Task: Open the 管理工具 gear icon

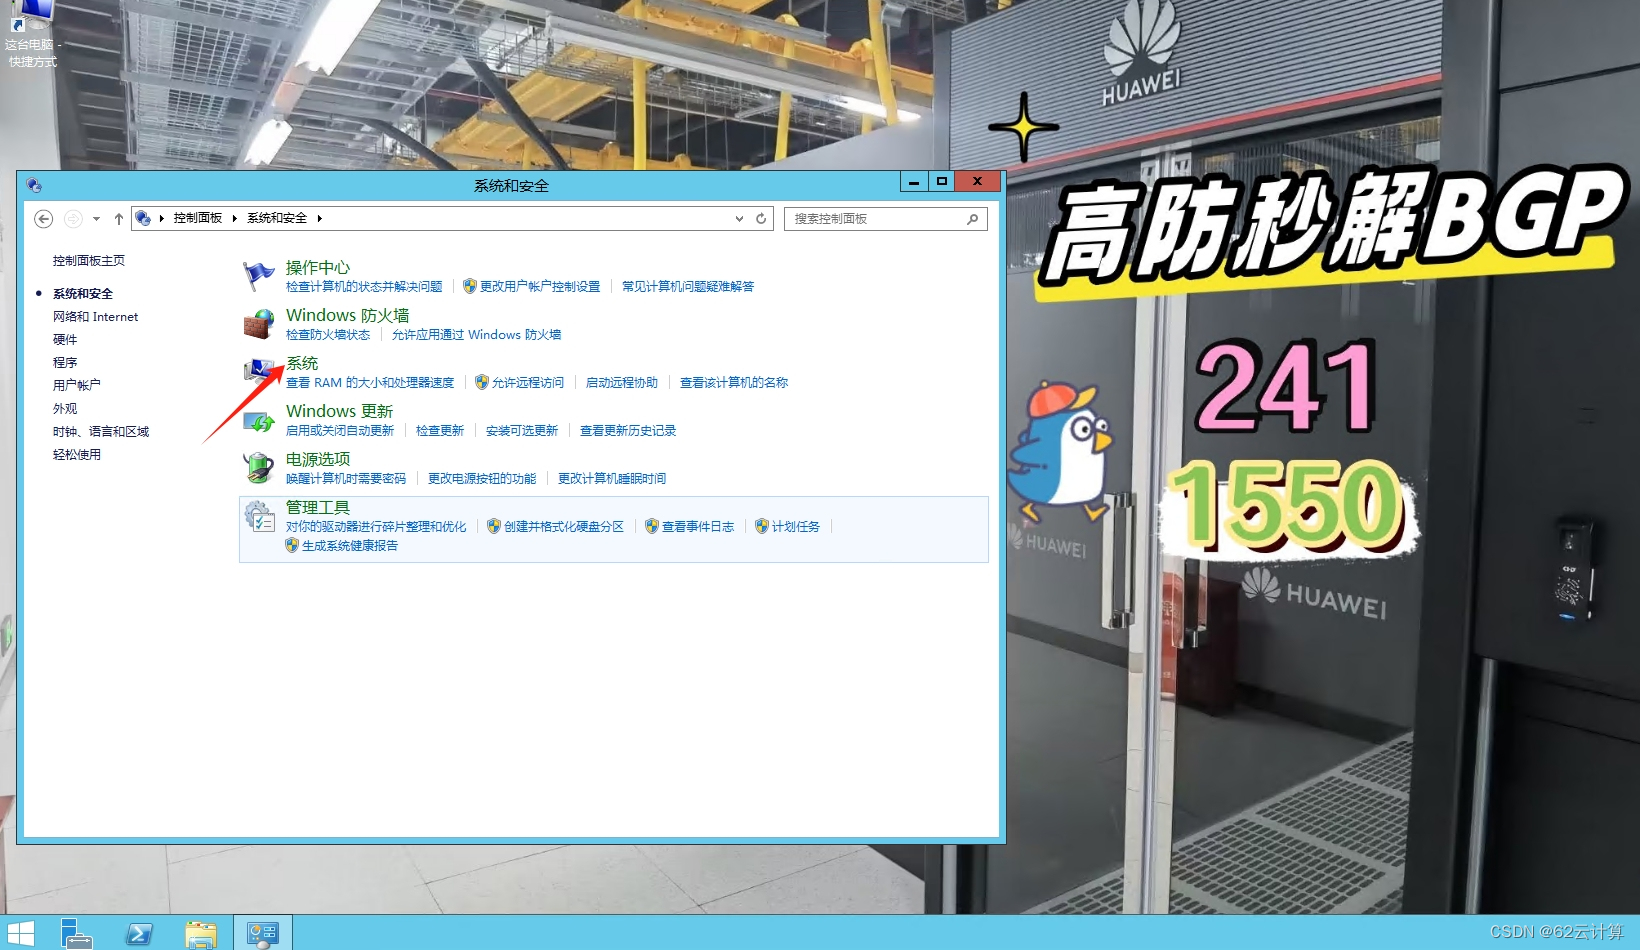Action: pos(259,516)
